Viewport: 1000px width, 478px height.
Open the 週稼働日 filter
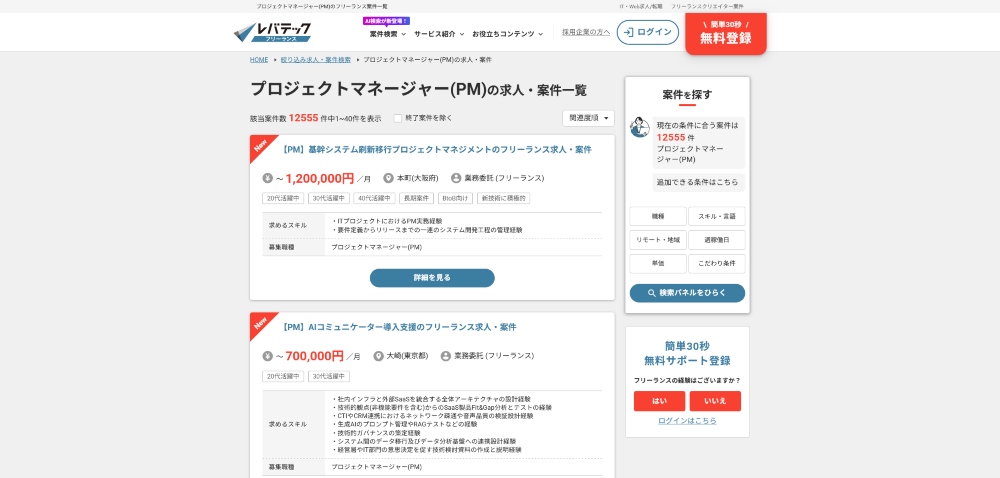[717, 240]
